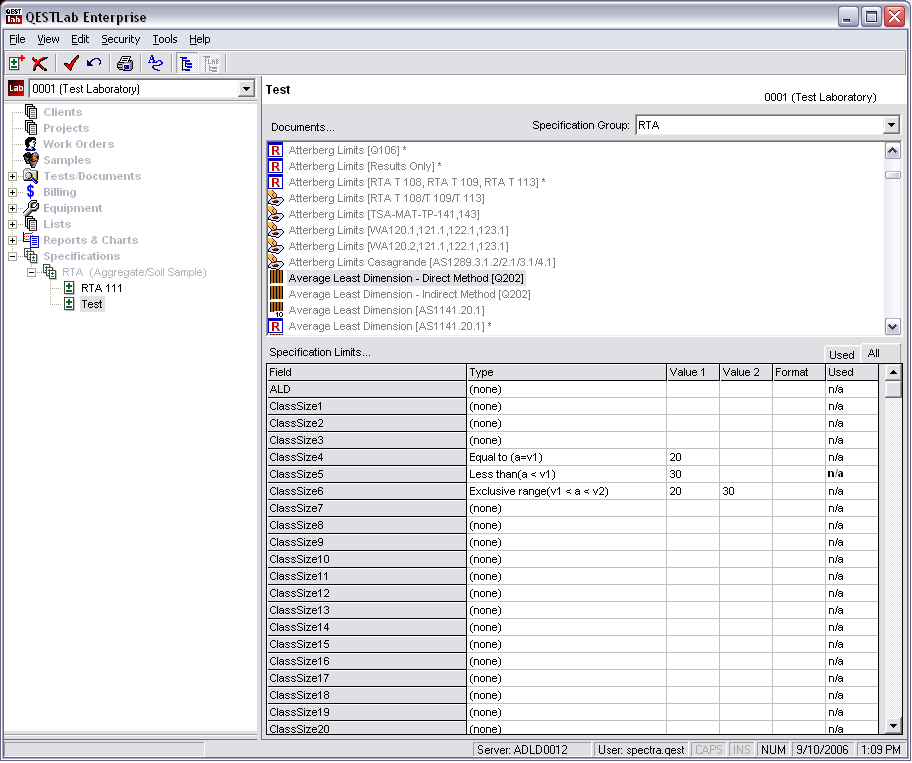
Task: Click the Documents... label button
Action: [x=302, y=128]
